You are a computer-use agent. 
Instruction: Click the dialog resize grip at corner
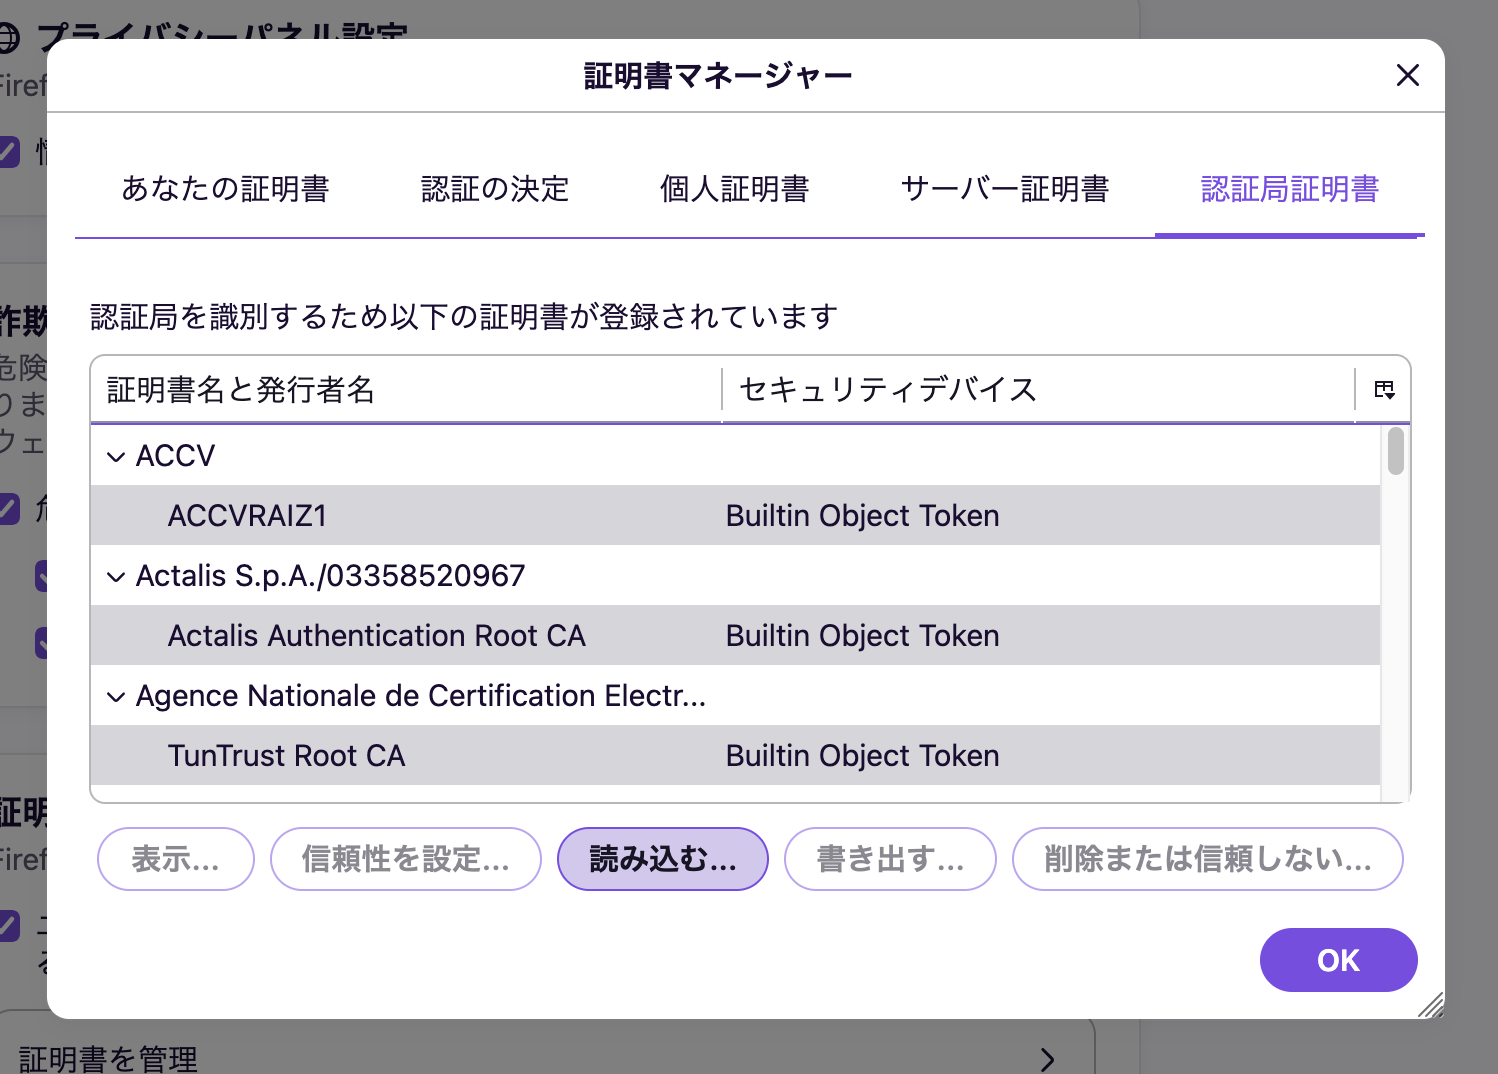coord(1431,1005)
